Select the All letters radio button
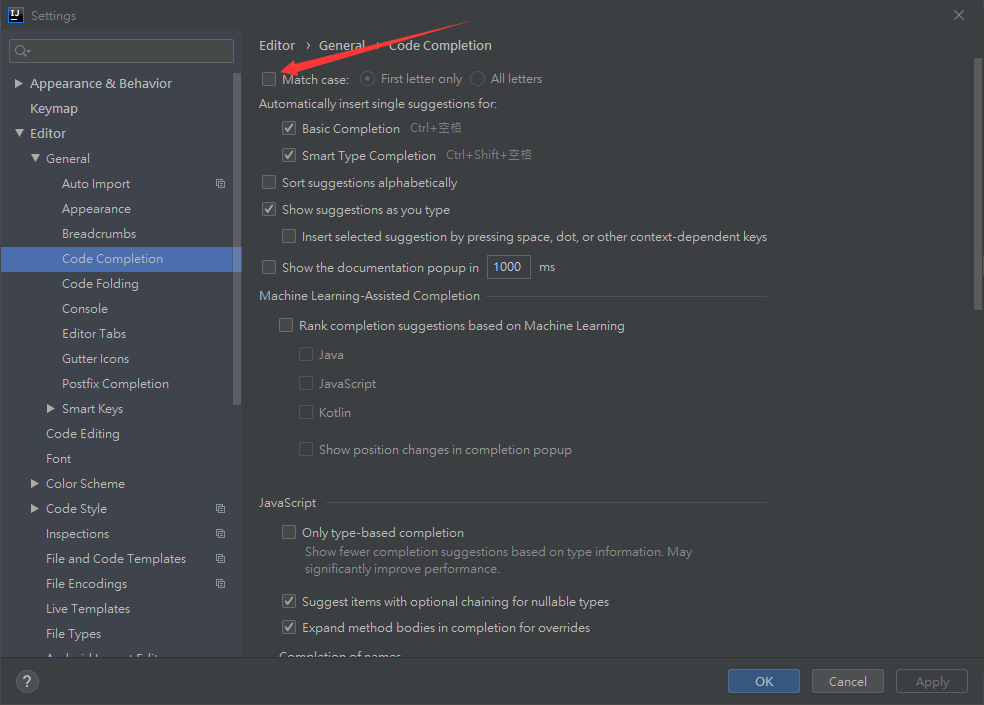The width and height of the screenshot is (984, 705). point(478,79)
